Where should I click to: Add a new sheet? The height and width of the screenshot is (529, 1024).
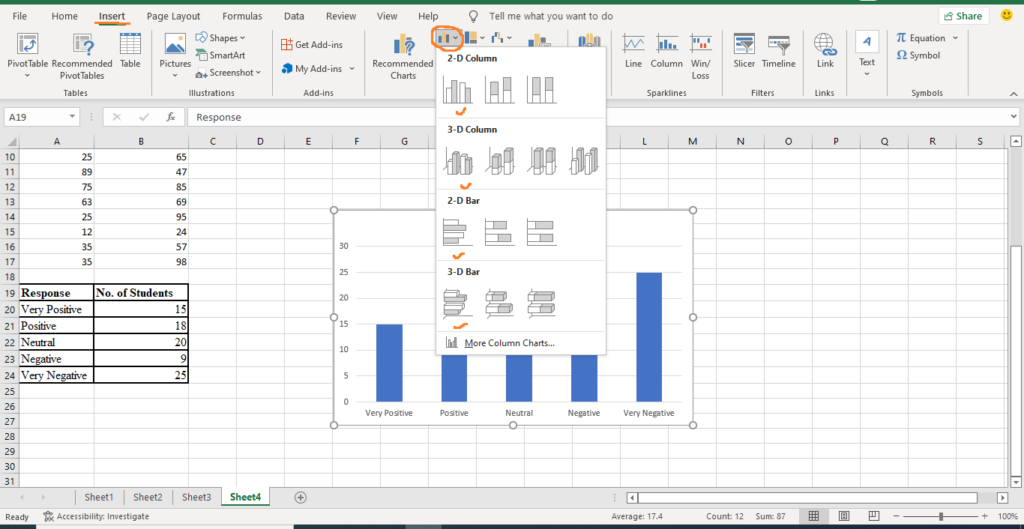point(300,497)
